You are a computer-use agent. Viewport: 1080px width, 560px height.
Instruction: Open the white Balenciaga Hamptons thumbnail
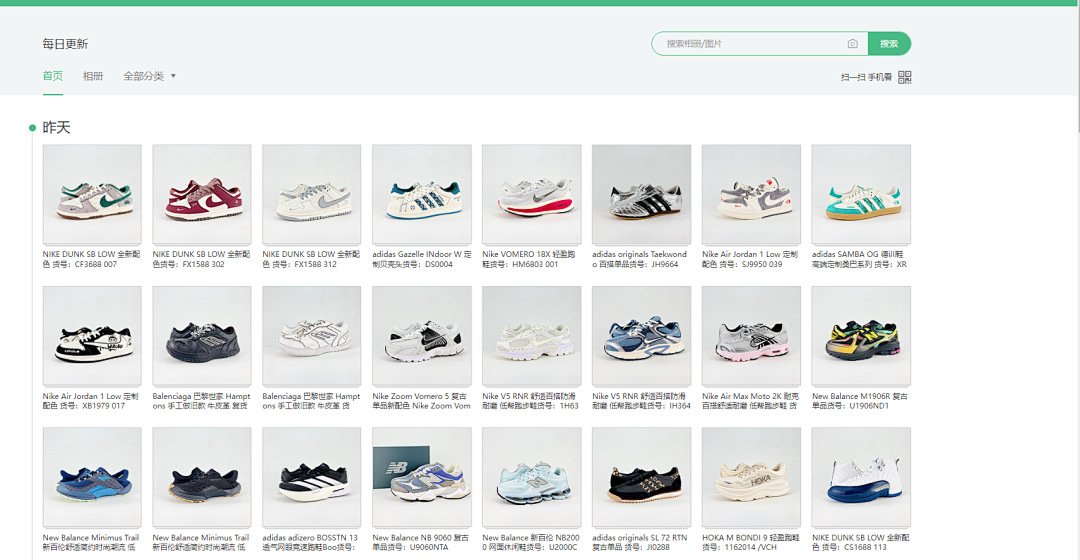[x=312, y=336]
